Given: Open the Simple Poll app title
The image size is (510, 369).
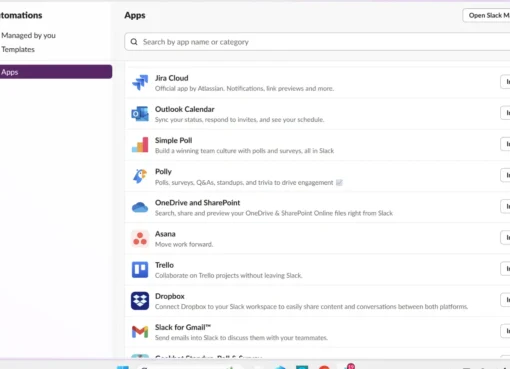Looking at the screenshot, I should pyautogui.click(x=174, y=140).
